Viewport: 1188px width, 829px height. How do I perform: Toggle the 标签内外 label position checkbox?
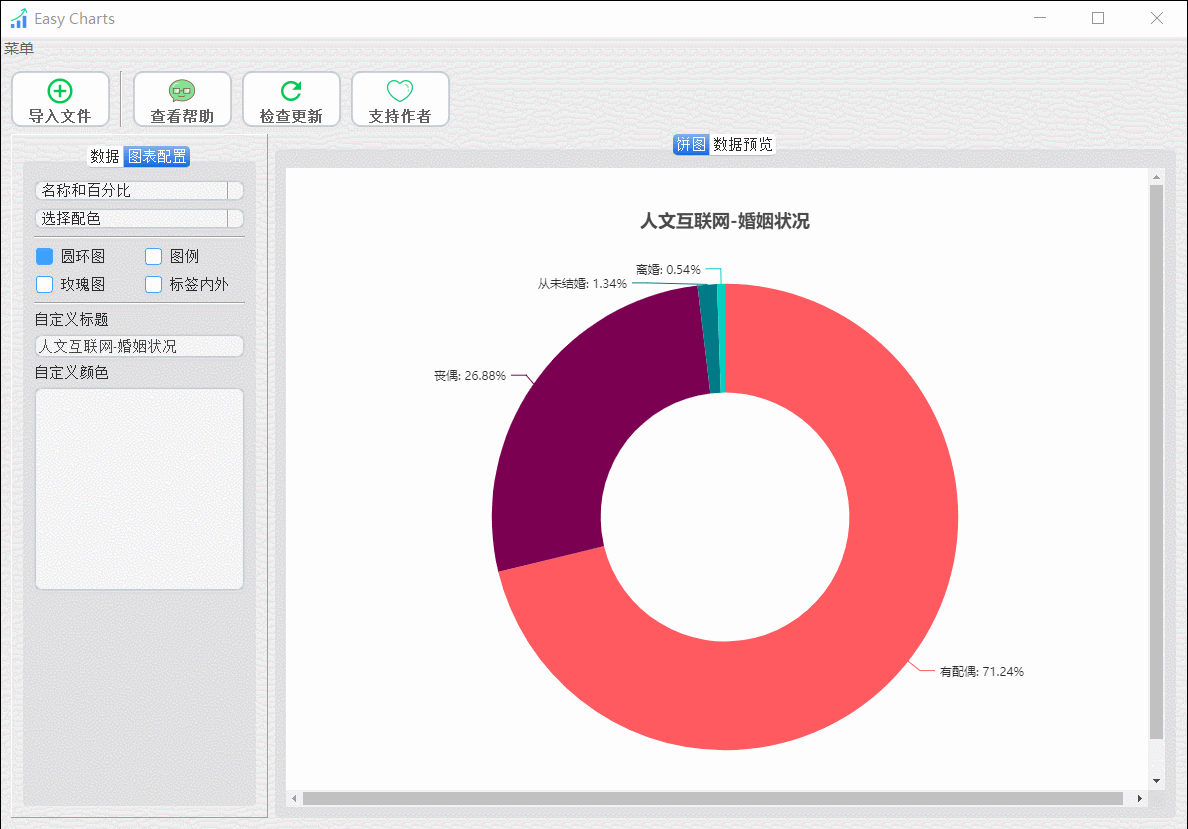point(154,284)
